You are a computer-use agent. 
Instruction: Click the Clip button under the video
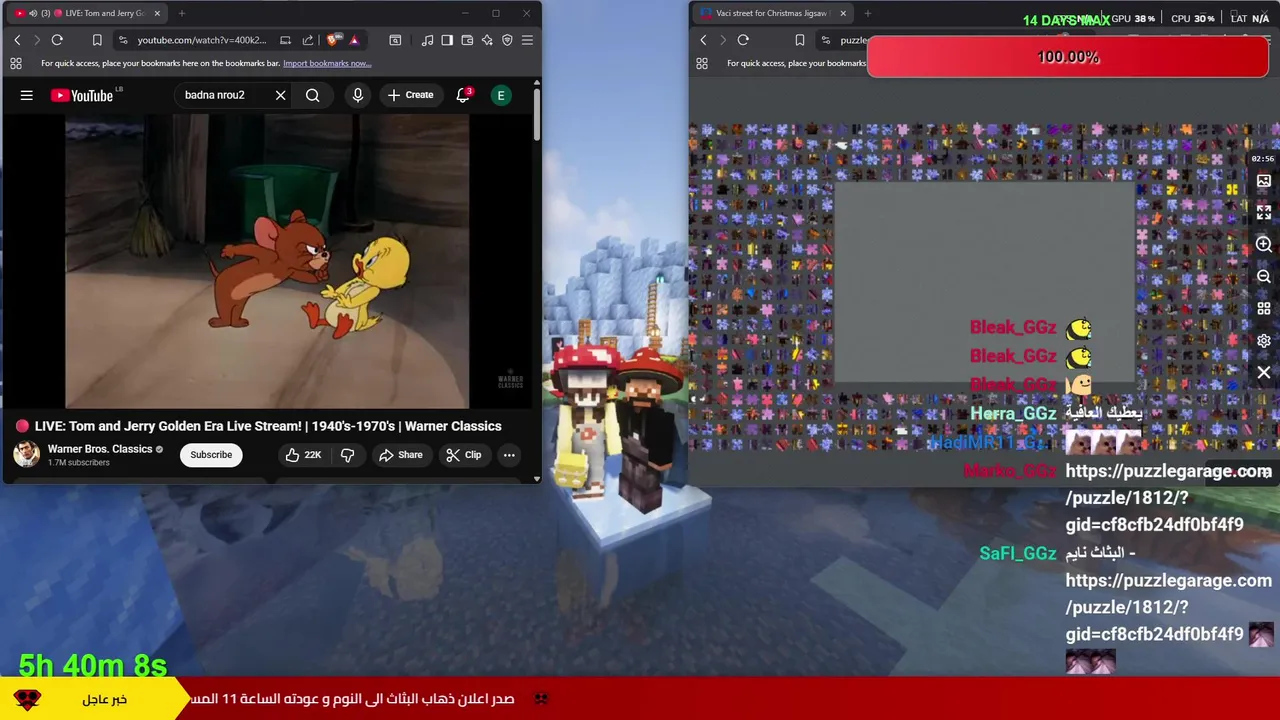463,455
